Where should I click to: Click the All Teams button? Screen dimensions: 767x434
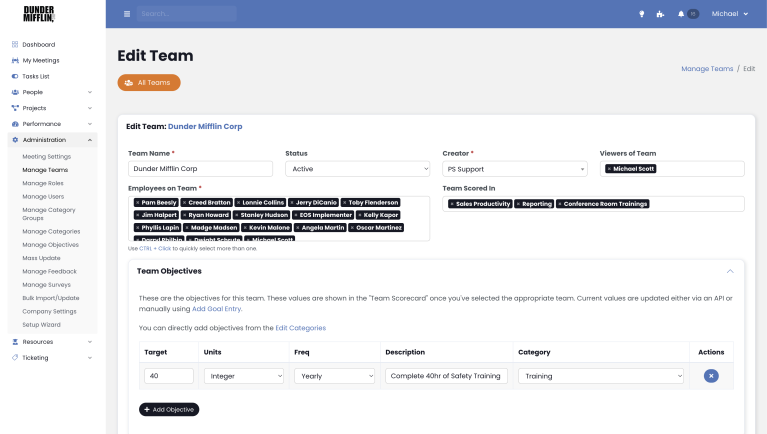149,82
